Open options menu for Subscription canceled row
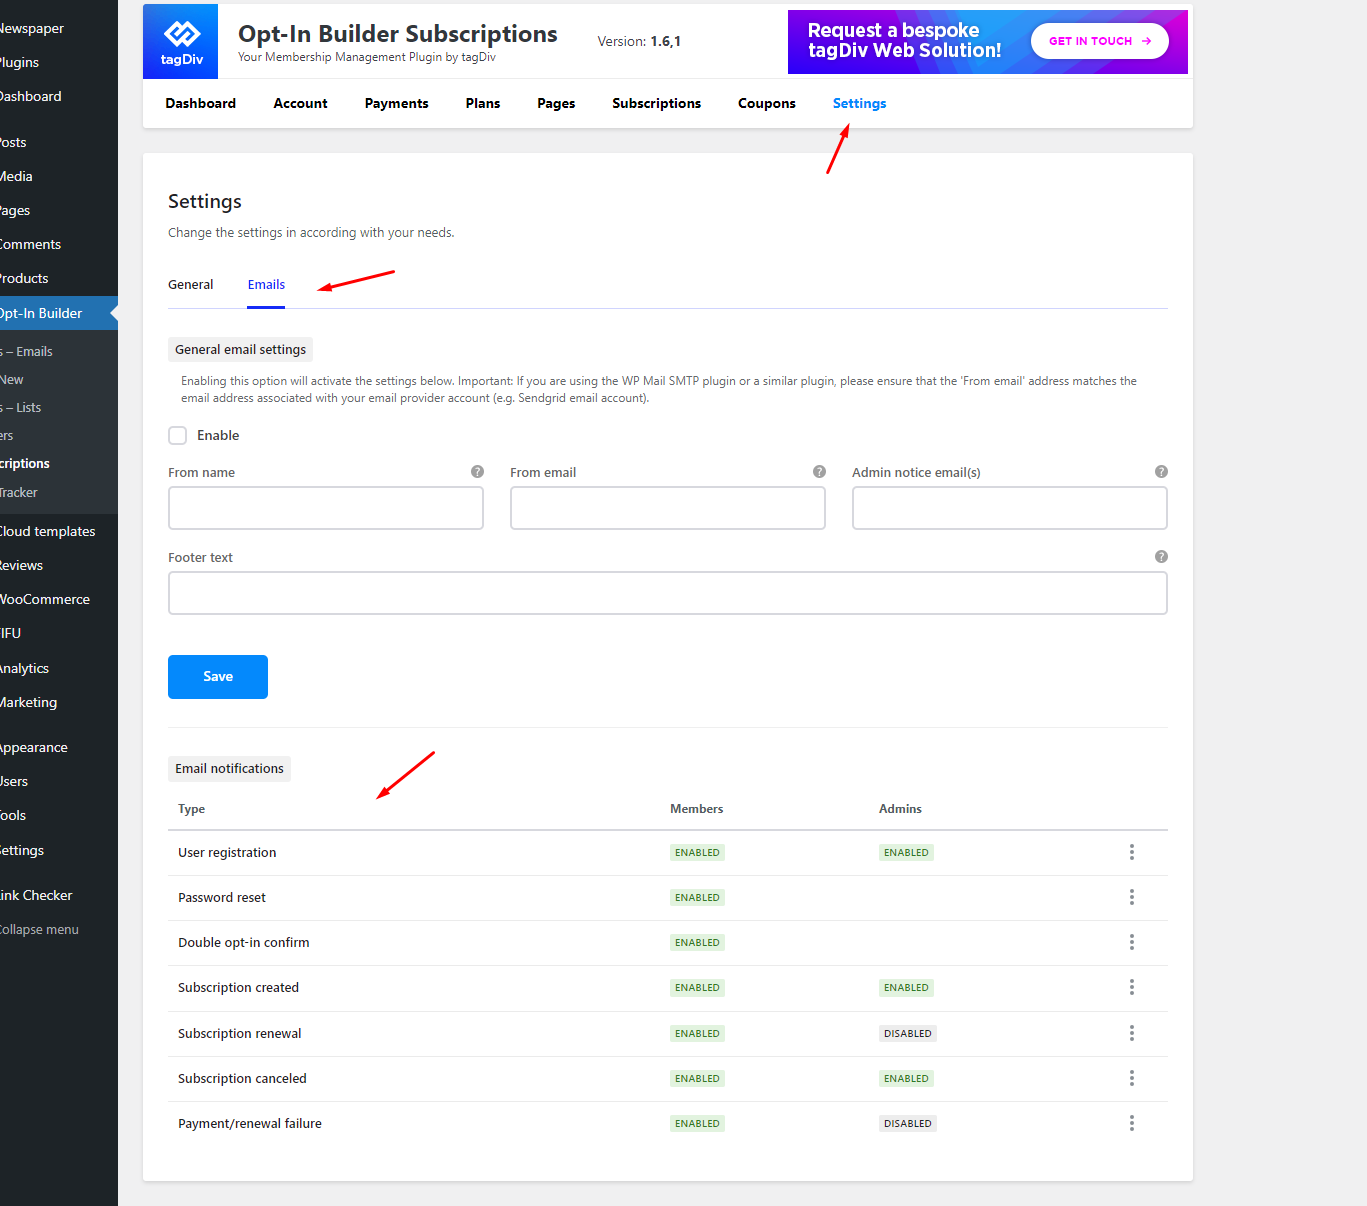The image size is (1367, 1206). coord(1132,1078)
